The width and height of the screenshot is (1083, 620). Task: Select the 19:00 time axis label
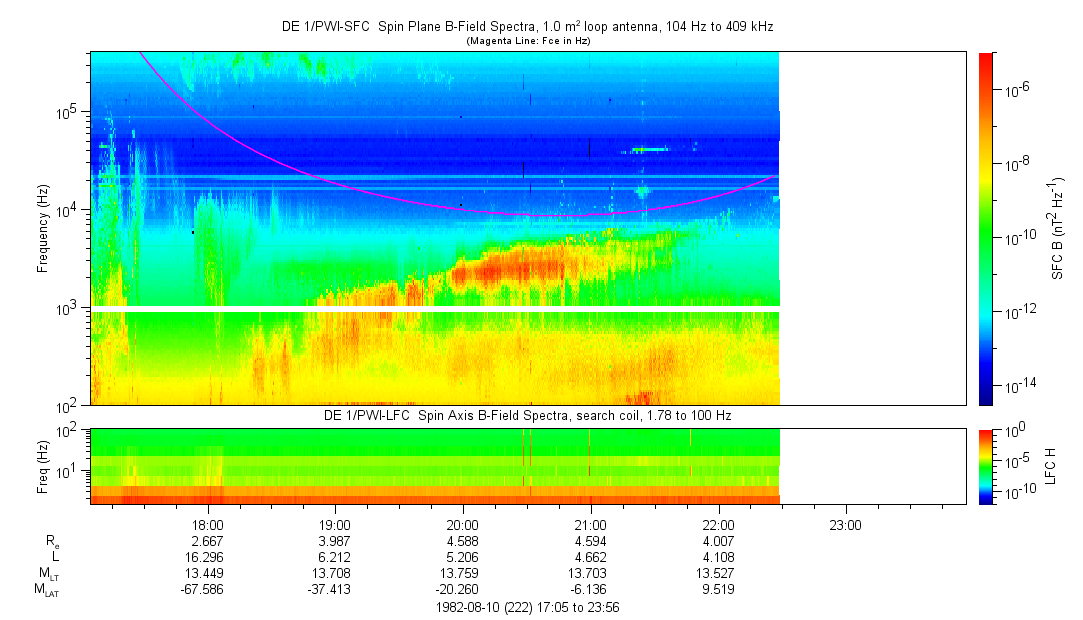[x=334, y=524]
